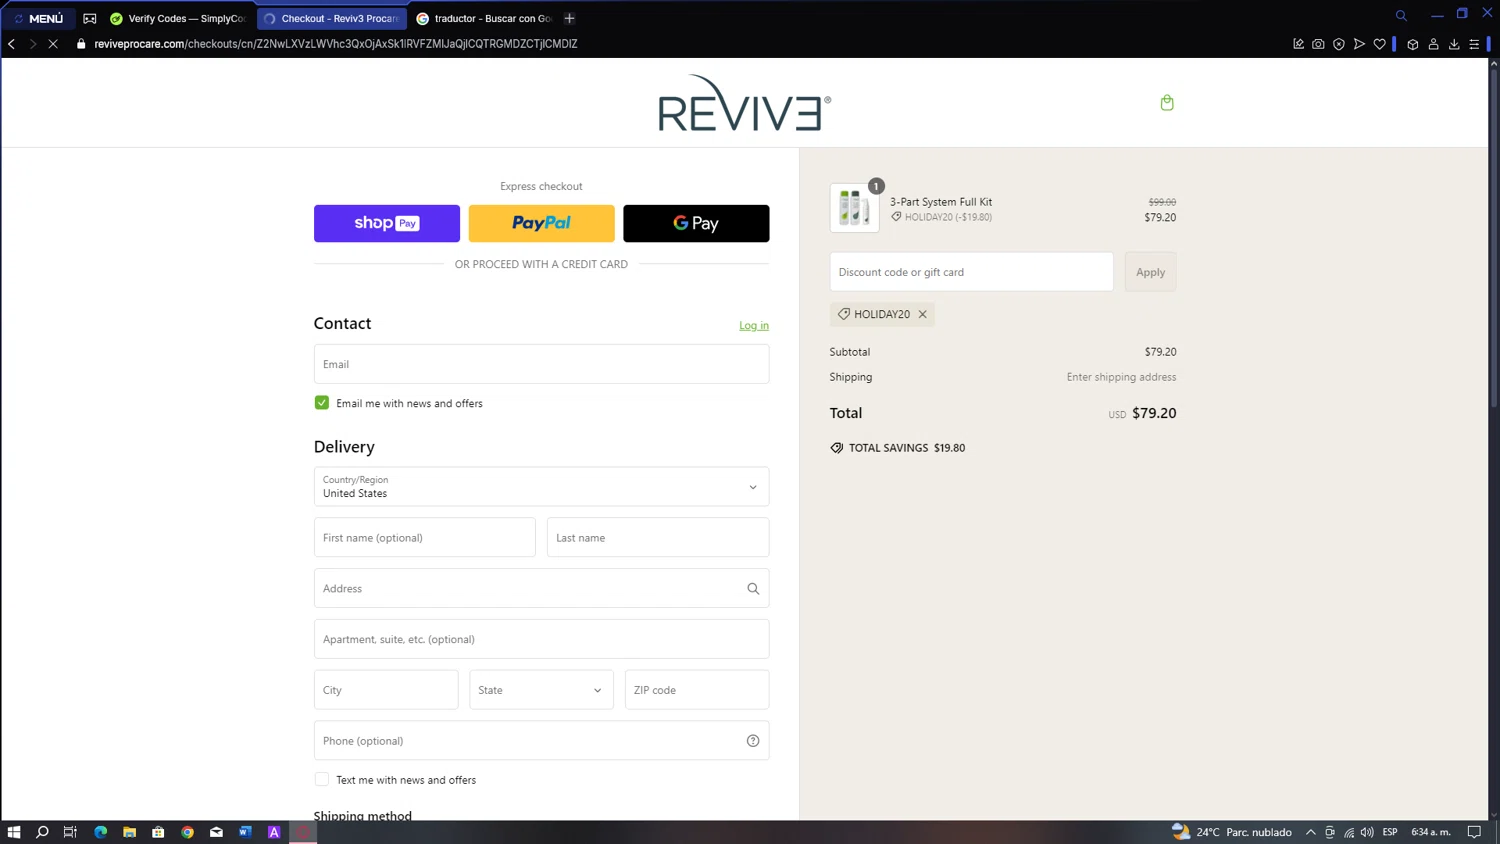The height and width of the screenshot is (844, 1500).
Task: Open the browser profile account icon
Action: (x=1433, y=44)
